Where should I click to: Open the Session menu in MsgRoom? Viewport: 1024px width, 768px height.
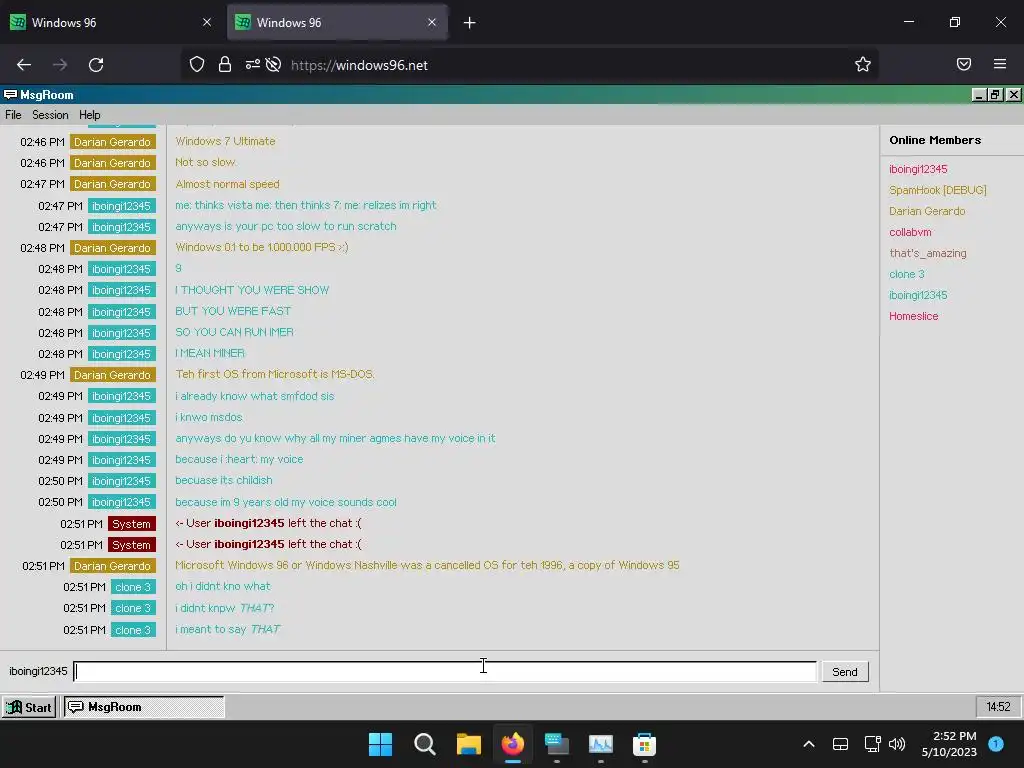(50, 115)
